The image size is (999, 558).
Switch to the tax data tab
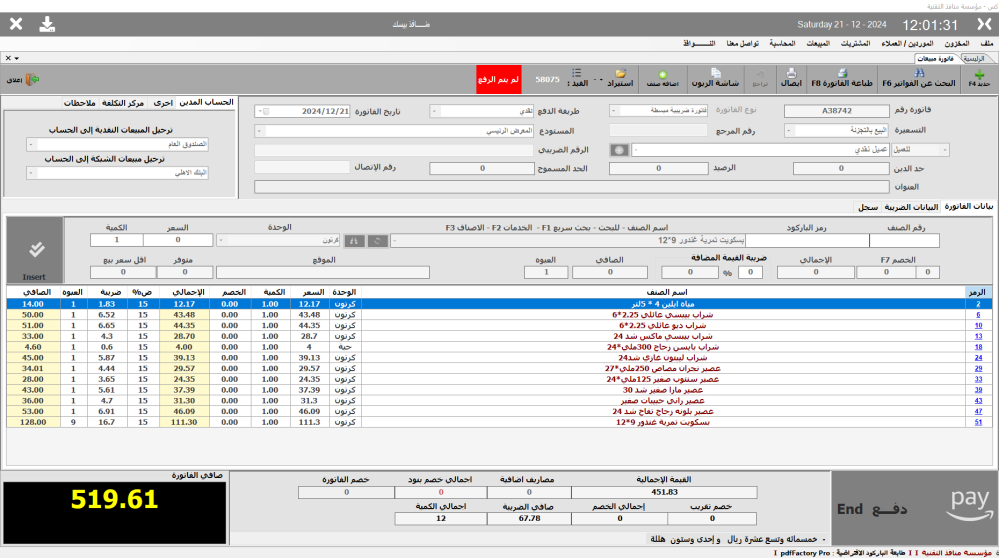click(911, 207)
